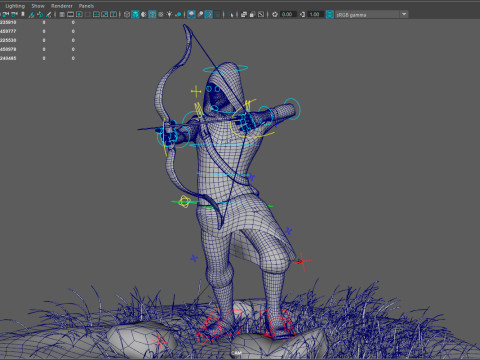Viewport: 480px width, 360px height.
Task: Toggle the Resolution Gate display
Action: [79, 14]
